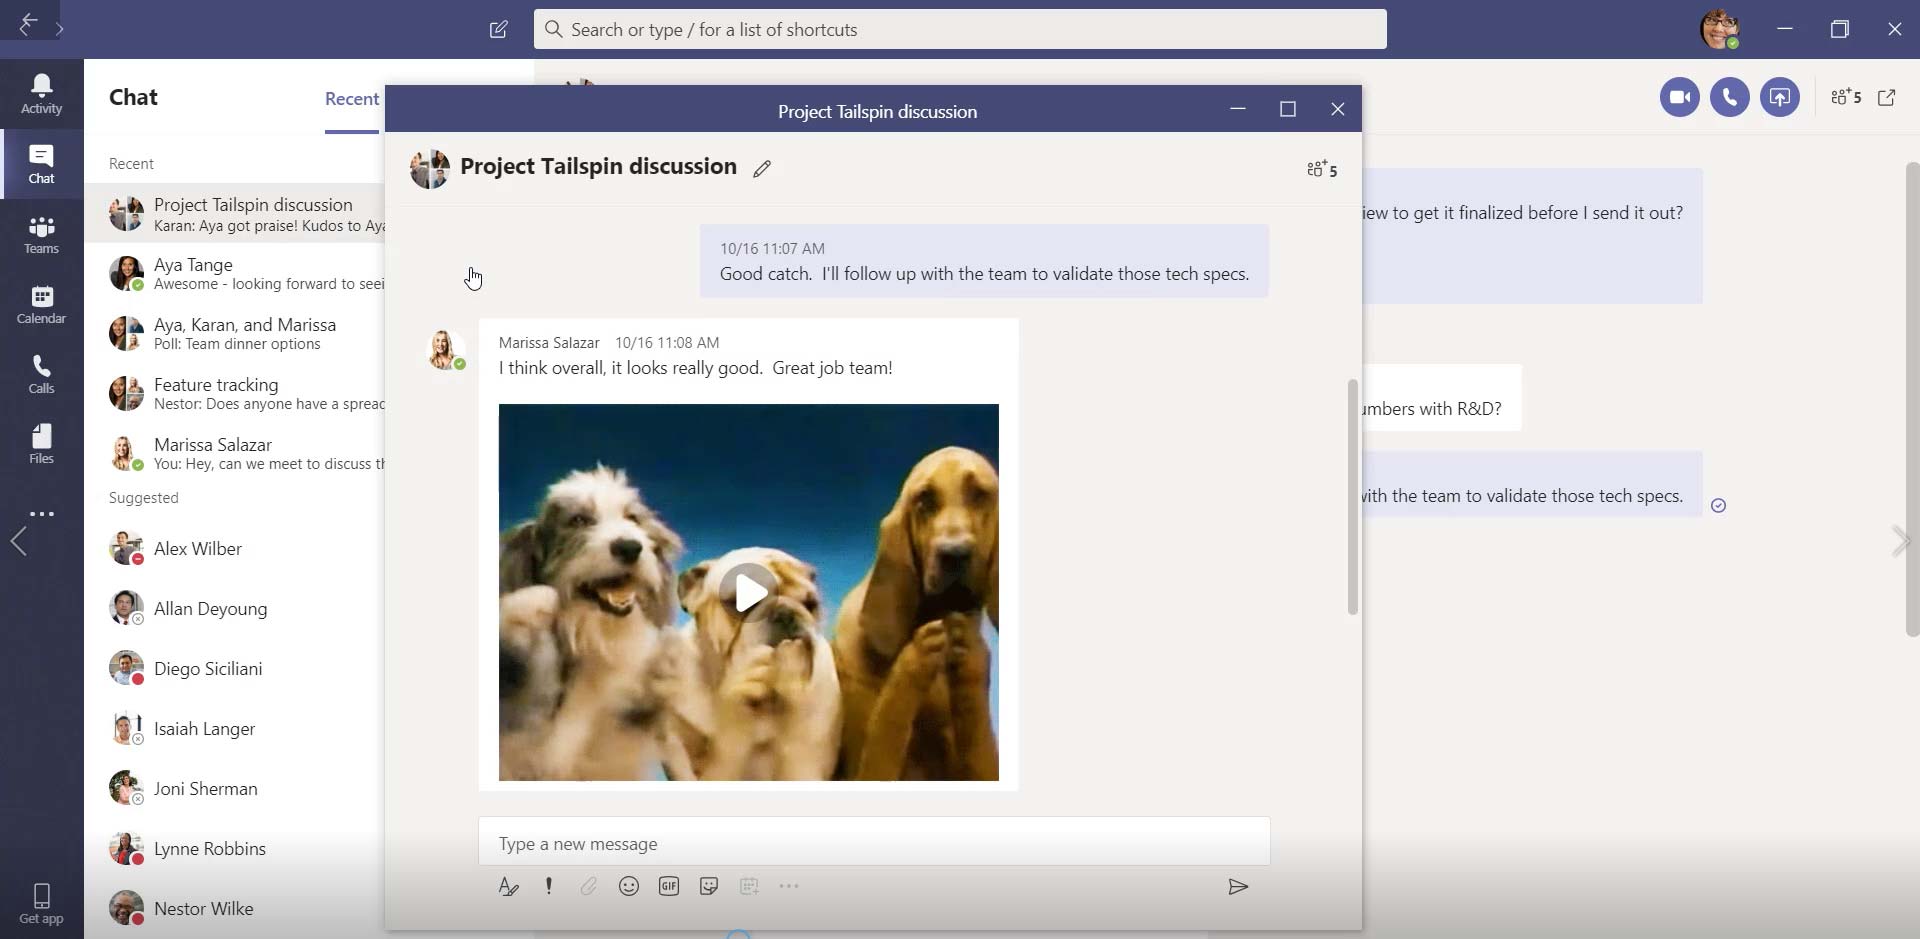
Task: Click the Type a new message box
Action: [874, 842]
